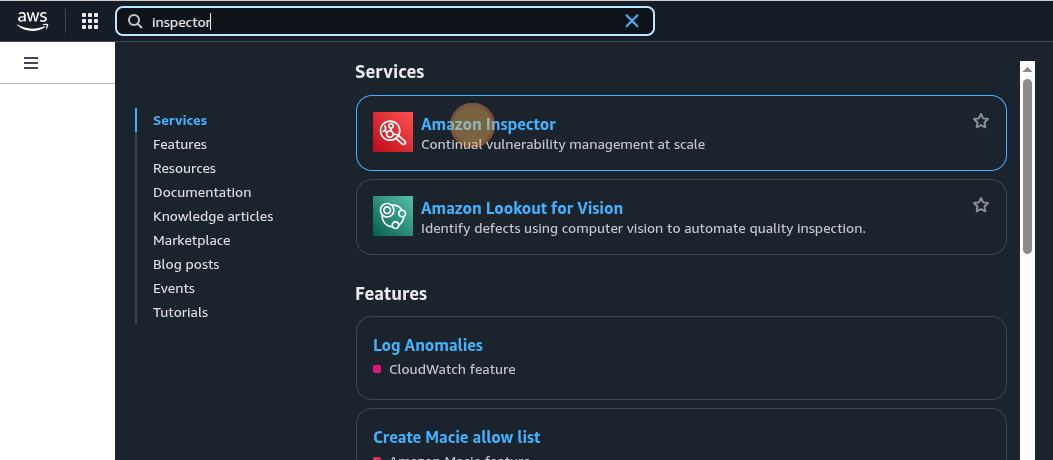The image size is (1053, 460).
Task: Favorite Amazon Lookout for Vision star
Action: click(980, 205)
